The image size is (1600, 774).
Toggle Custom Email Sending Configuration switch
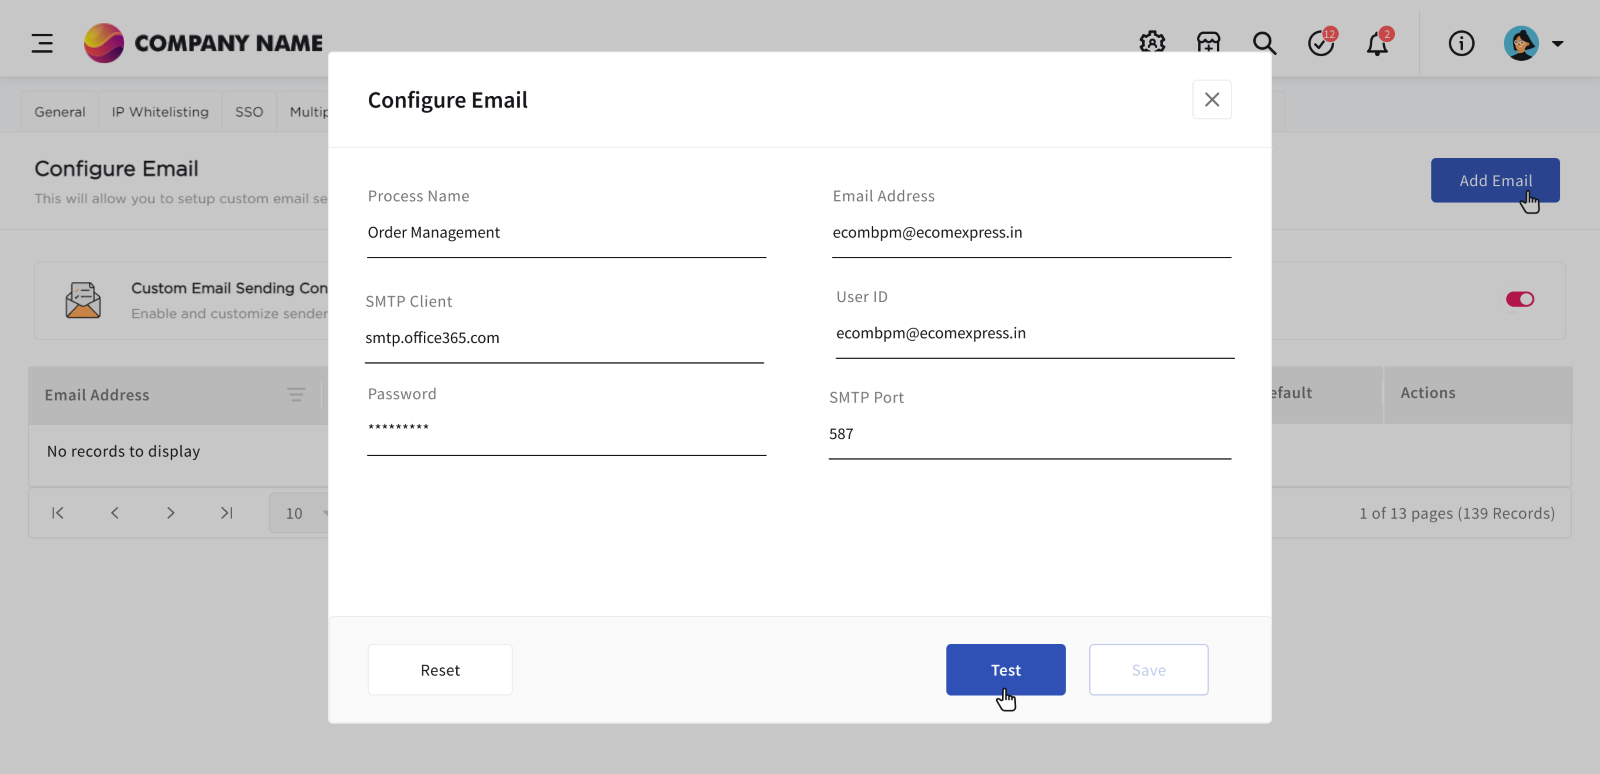tap(1520, 299)
